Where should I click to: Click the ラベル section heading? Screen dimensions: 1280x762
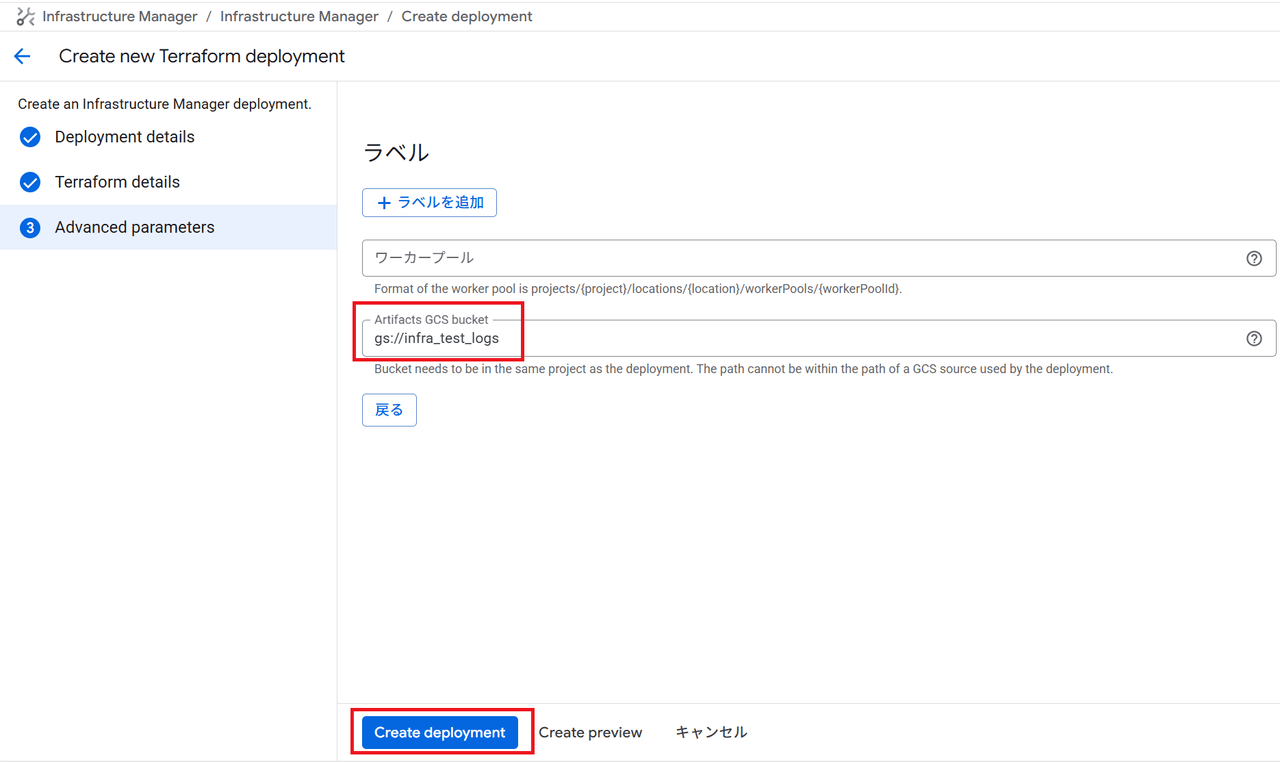click(x=396, y=152)
